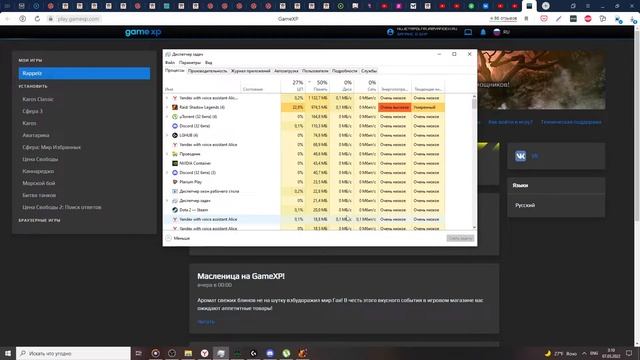
Task: Open the Windows Start menu
Action: pyautogui.click(x=8, y=353)
